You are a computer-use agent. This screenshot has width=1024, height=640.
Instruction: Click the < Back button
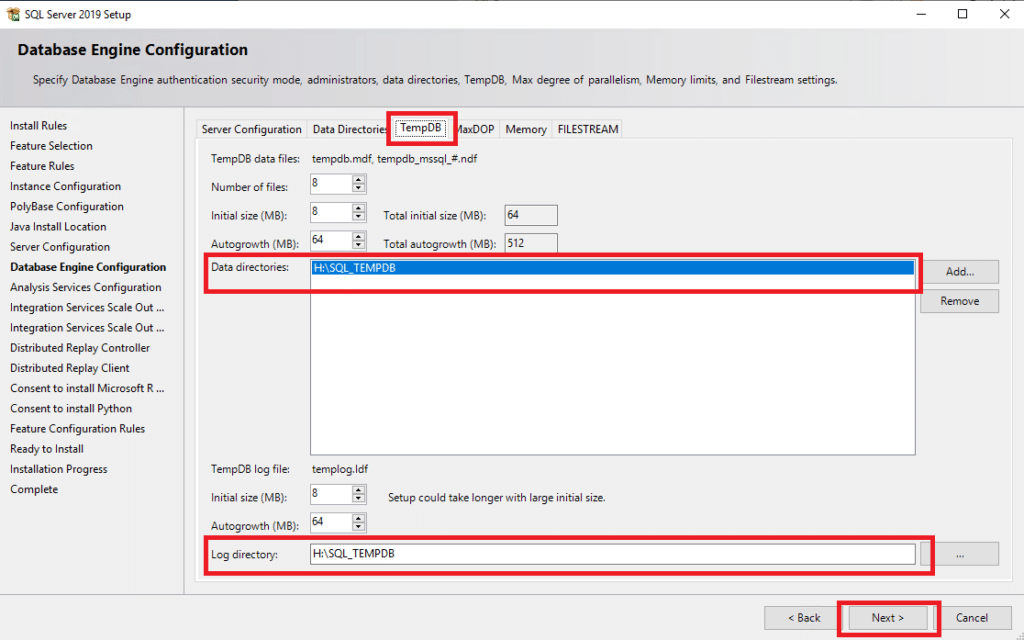[x=803, y=618]
